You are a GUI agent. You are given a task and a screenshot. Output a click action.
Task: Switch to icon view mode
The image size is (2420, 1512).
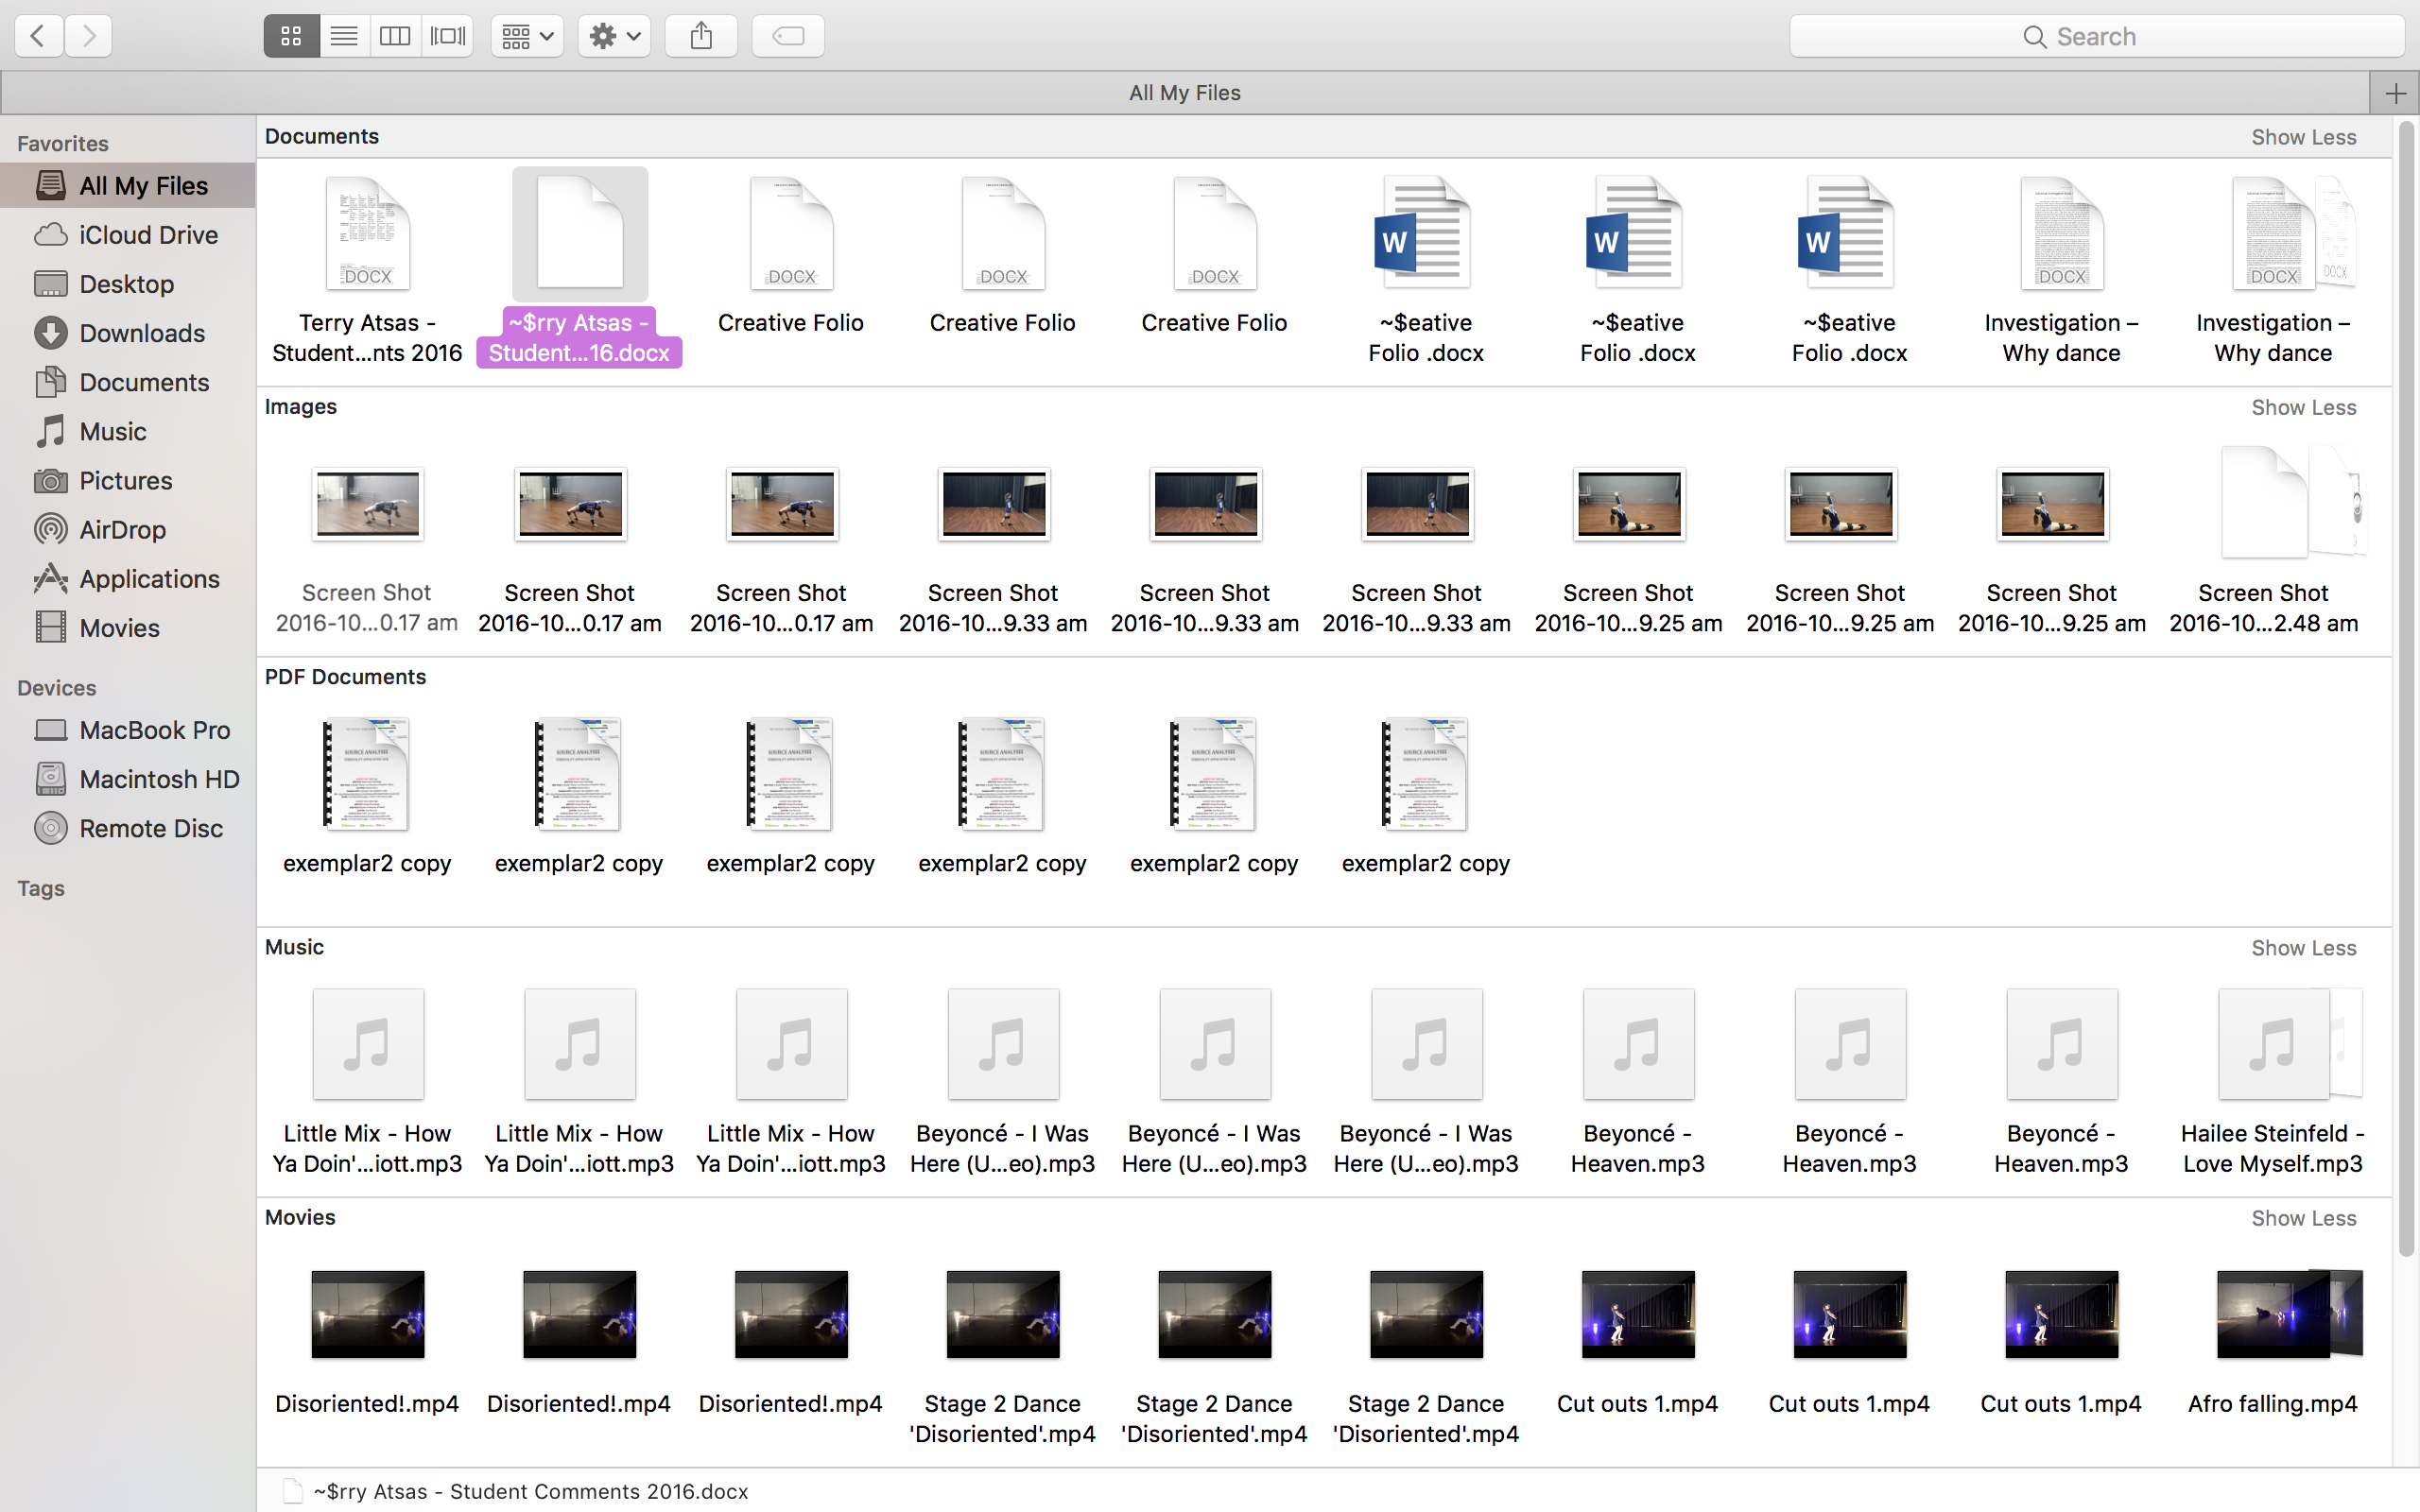pyautogui.click(x=291, y=36)
